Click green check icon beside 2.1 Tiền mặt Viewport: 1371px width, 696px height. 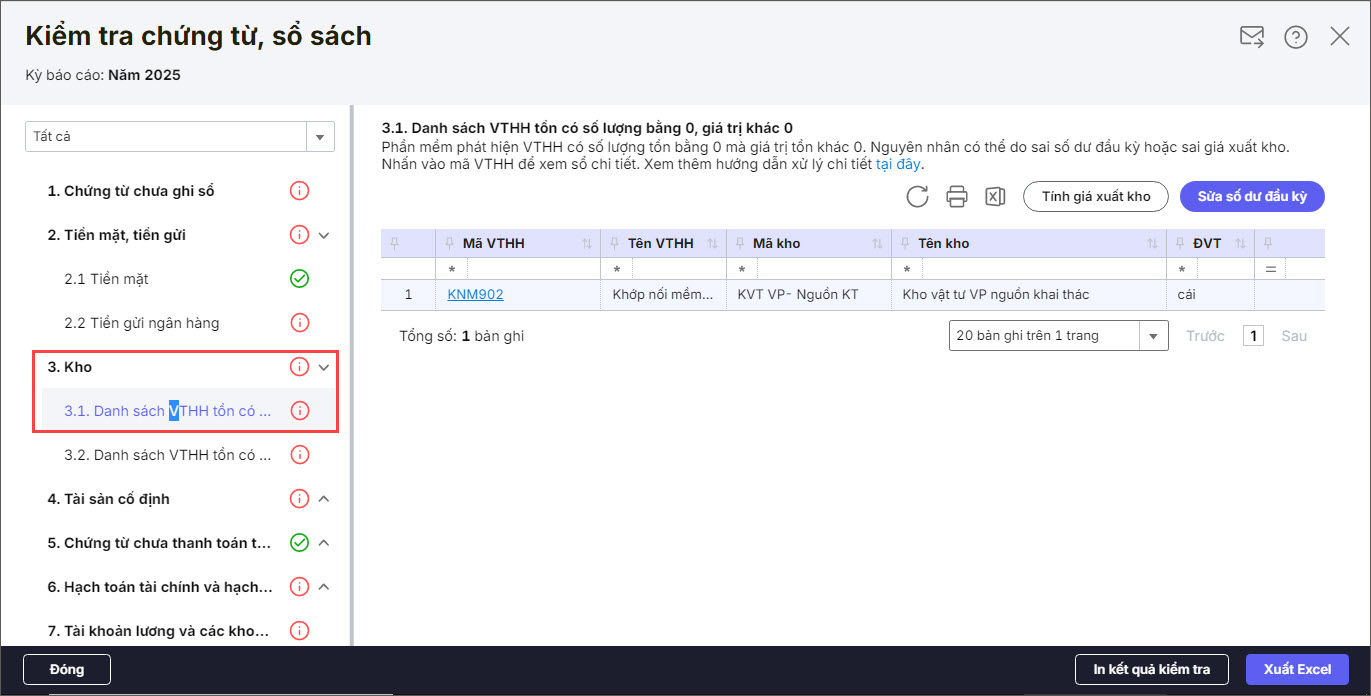tap(299, 278)
